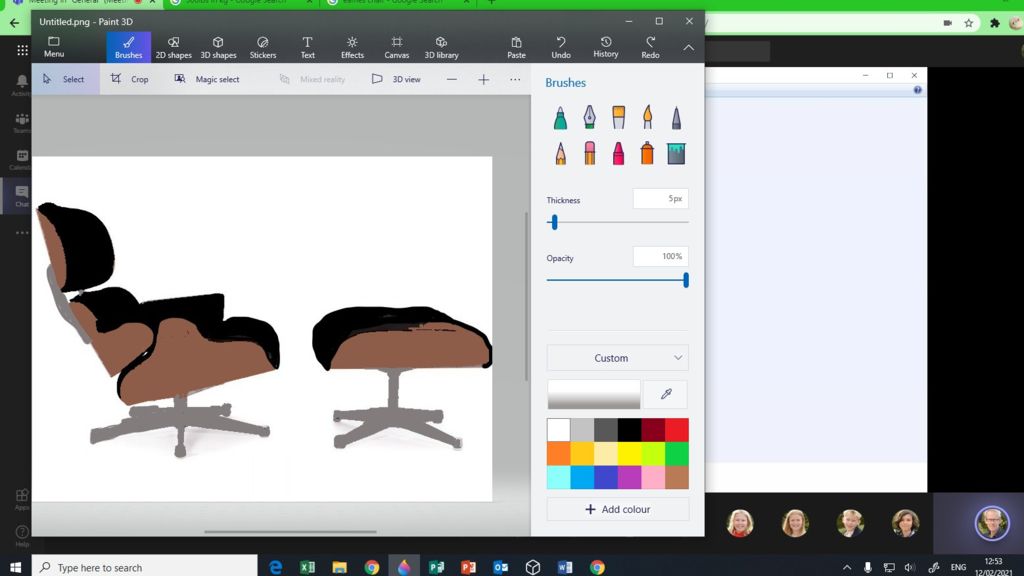Open the History panel
The width and height of the screenshot is (1024, 576).
point(605,47)
